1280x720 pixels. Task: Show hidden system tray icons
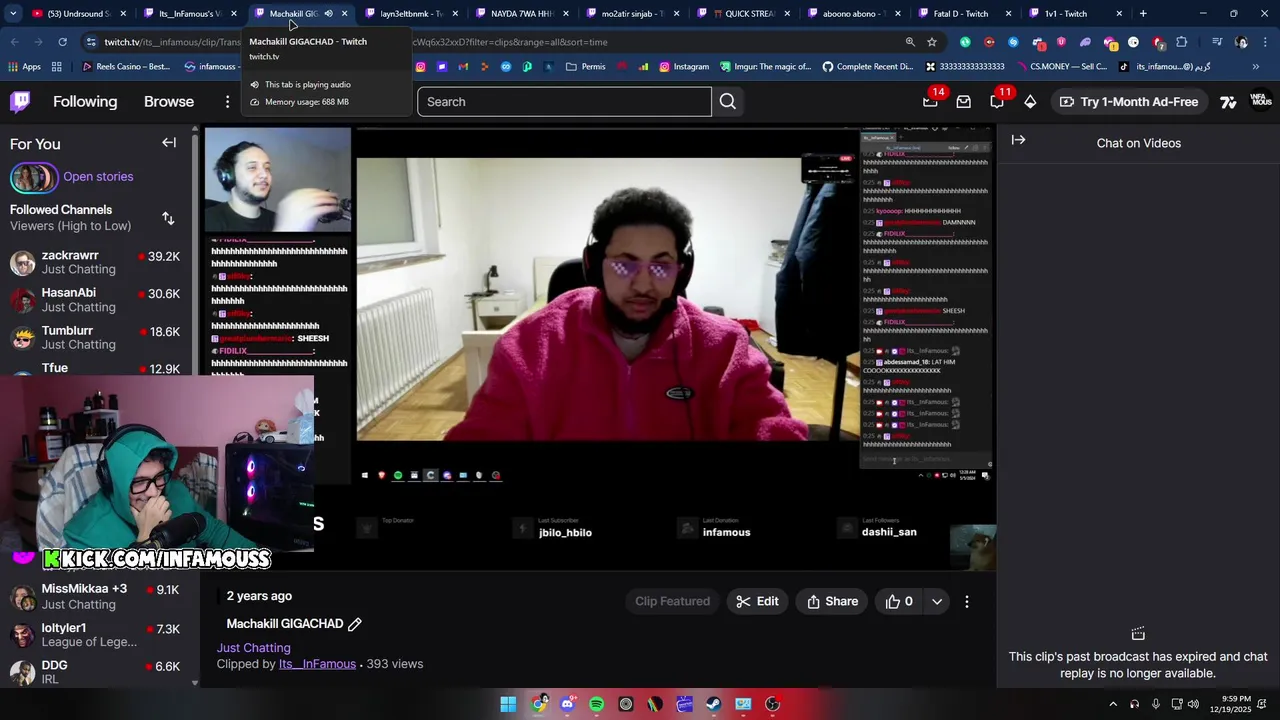point(1113,704)
